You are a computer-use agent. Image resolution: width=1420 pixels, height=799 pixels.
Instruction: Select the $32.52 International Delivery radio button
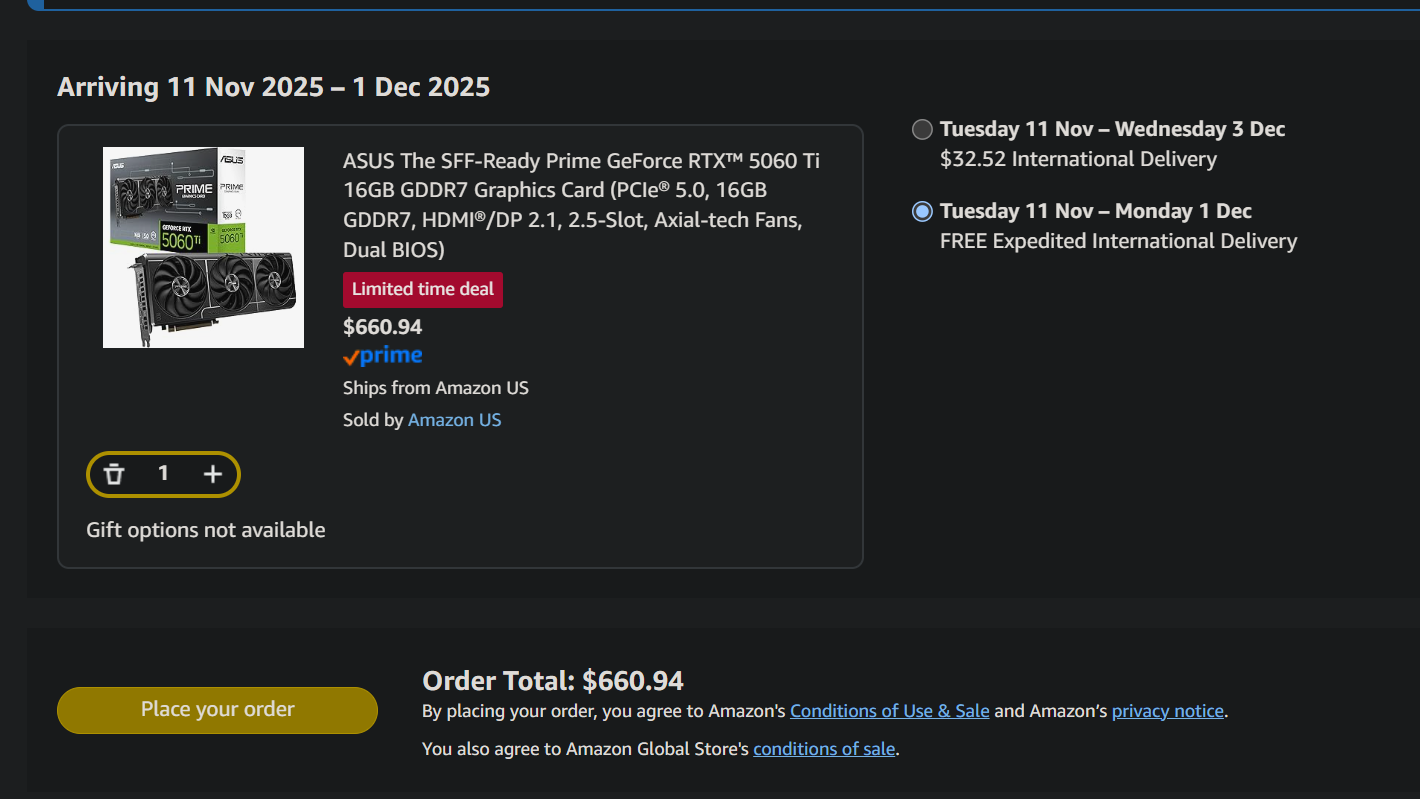tap(922, 129)
